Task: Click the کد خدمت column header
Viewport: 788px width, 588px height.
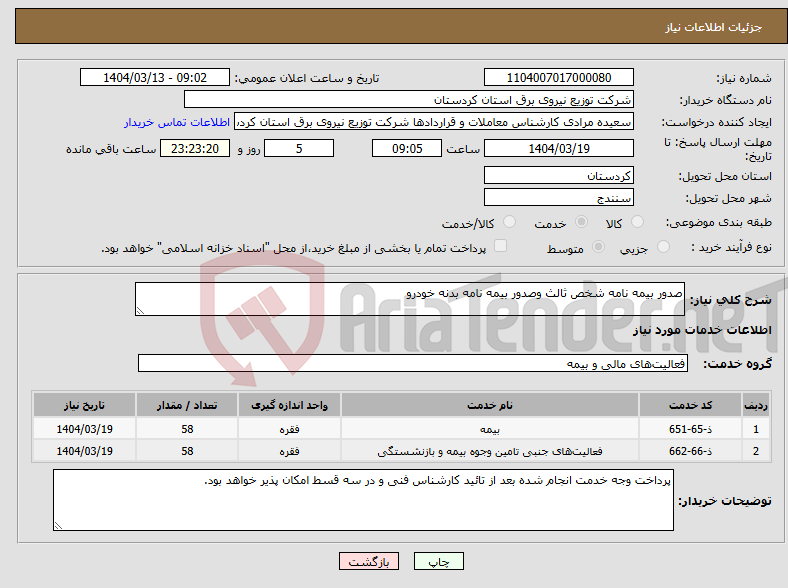Action: click(691, 405)
